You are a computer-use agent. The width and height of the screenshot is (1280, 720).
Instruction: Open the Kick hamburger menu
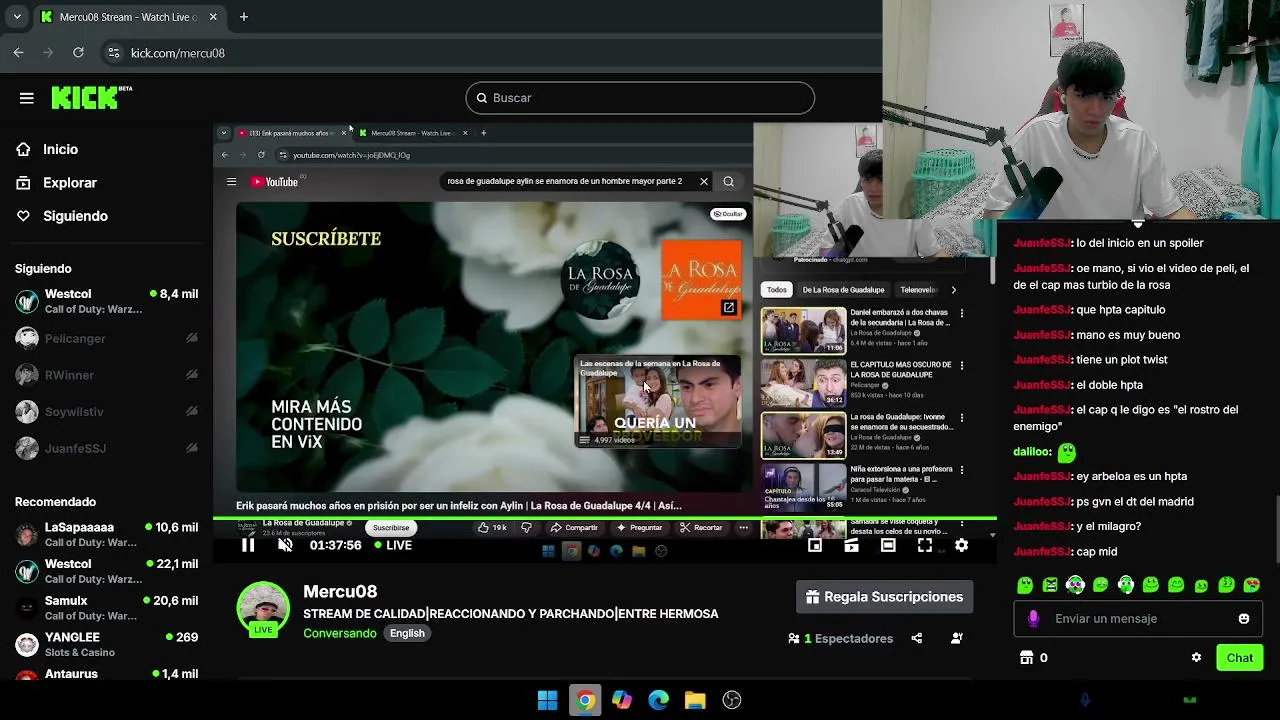tap(27, 98)
